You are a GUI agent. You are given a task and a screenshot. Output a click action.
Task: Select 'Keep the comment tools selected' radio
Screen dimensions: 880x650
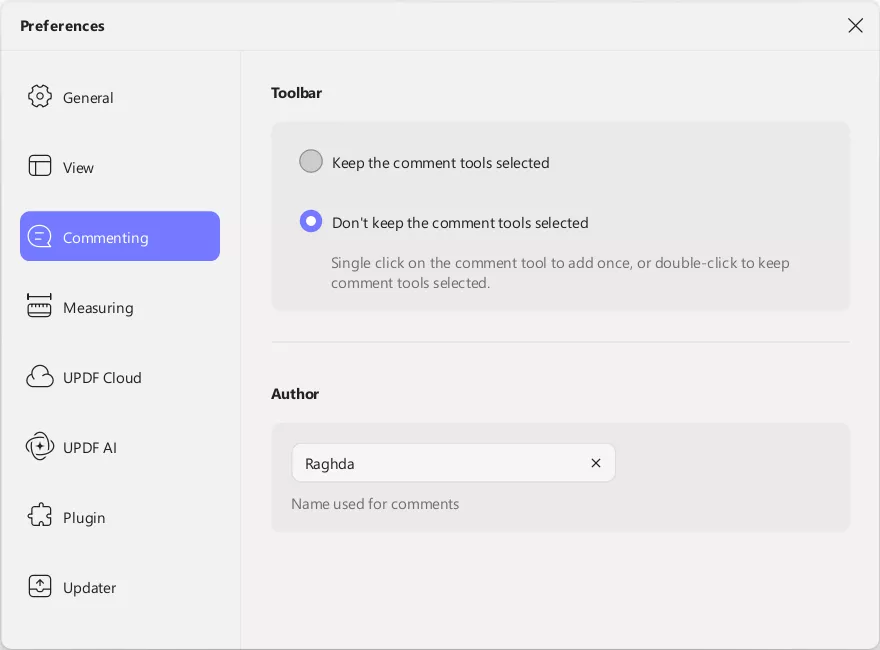(x=311, y=162)
